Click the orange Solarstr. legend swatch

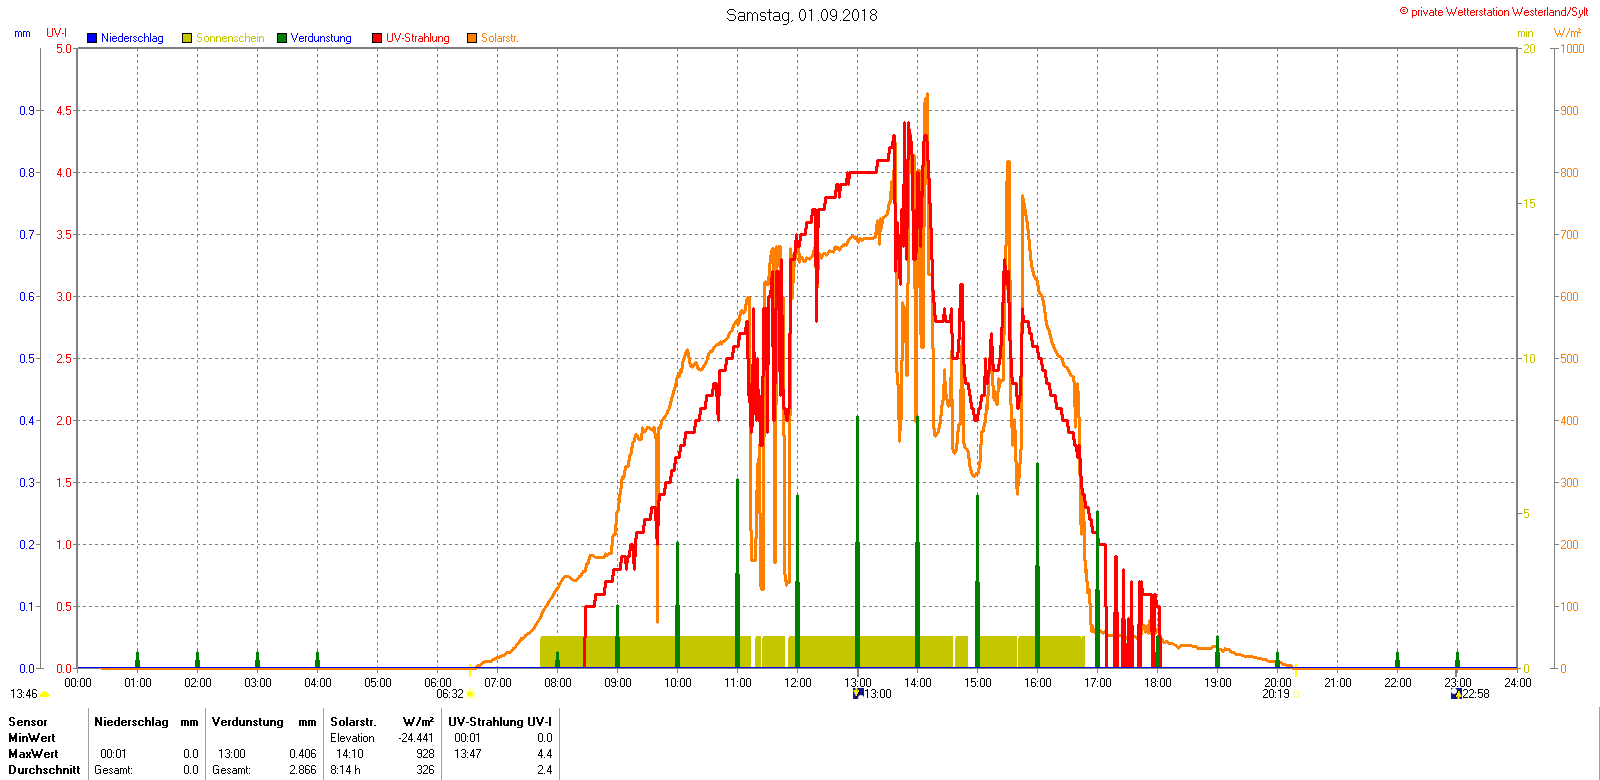tap(472, 38)
